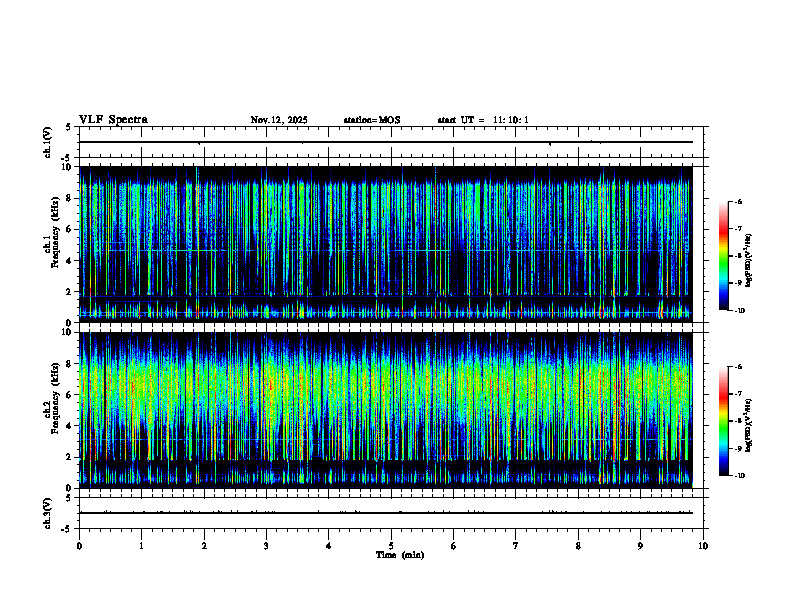Click the time axis tick label "8"

click(x=578, y=546)
